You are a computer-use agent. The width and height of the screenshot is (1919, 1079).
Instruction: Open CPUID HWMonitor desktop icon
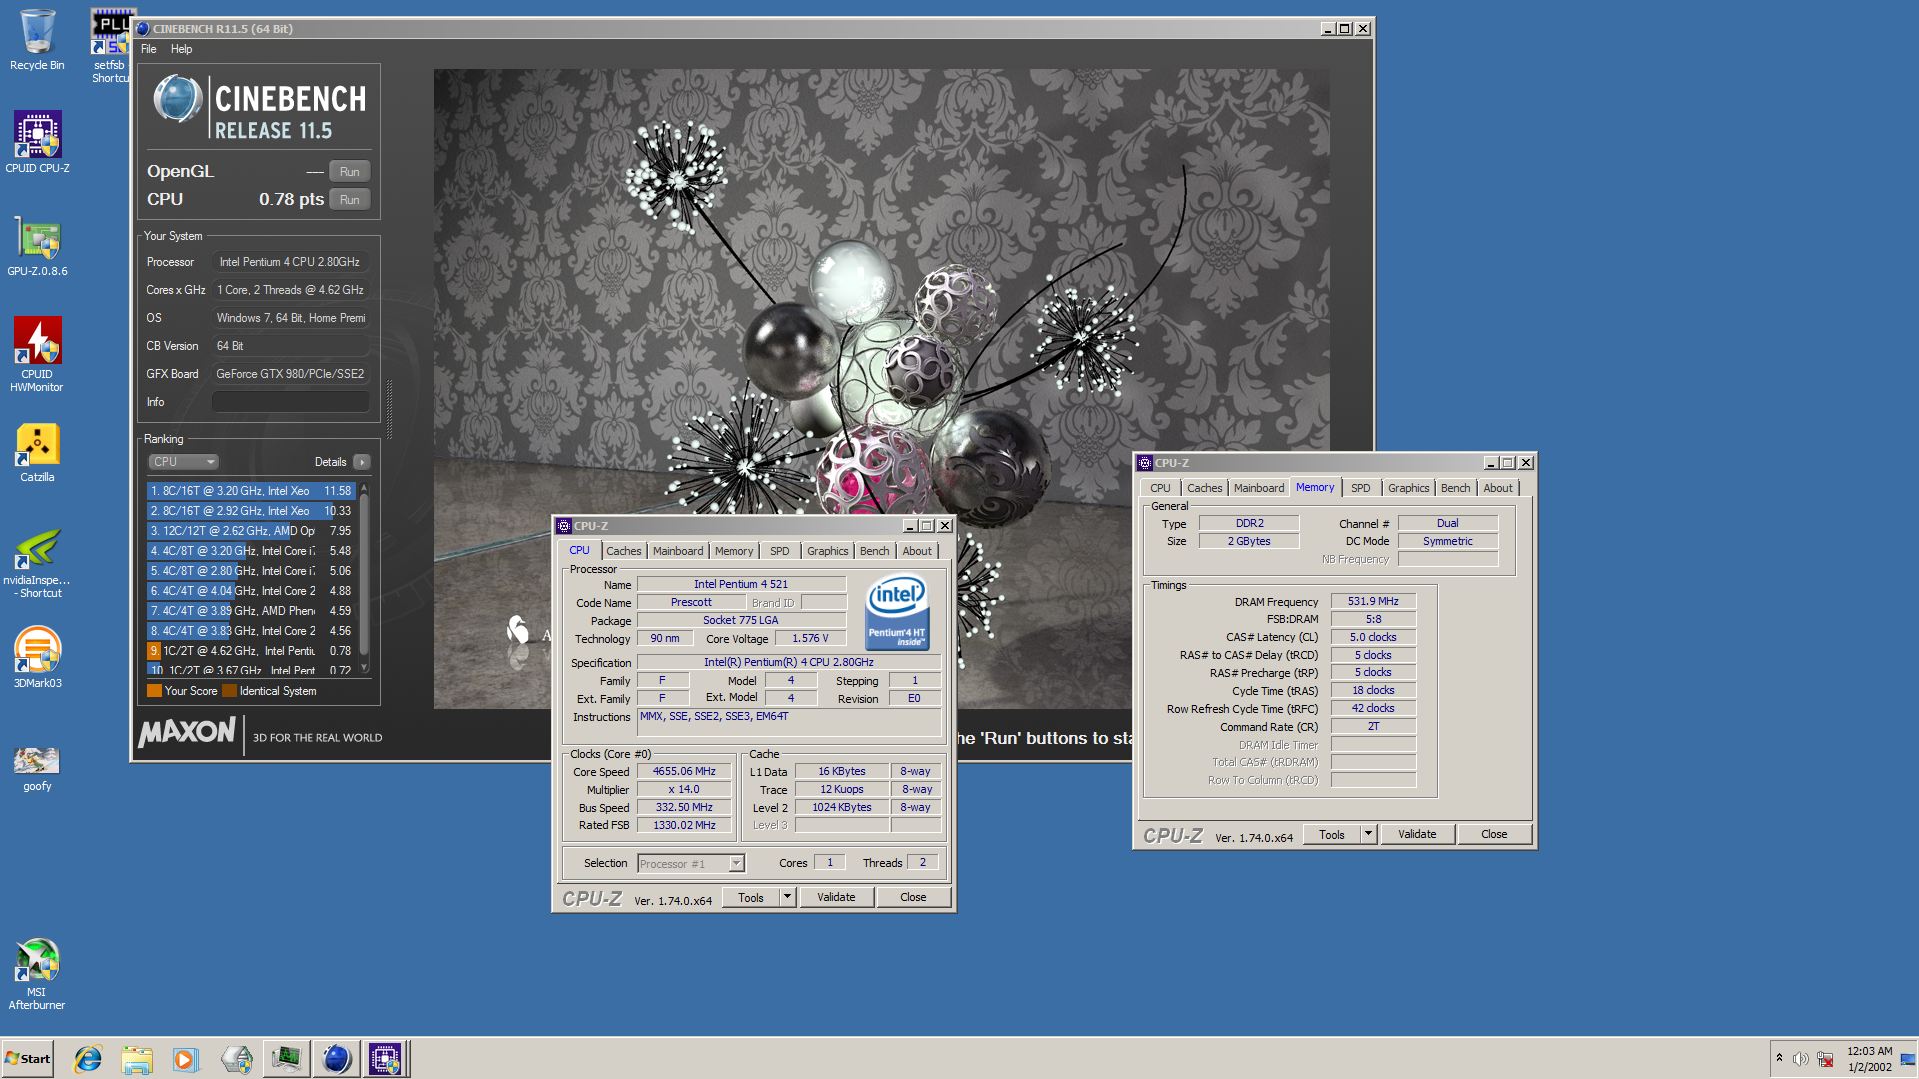point(37,354)
